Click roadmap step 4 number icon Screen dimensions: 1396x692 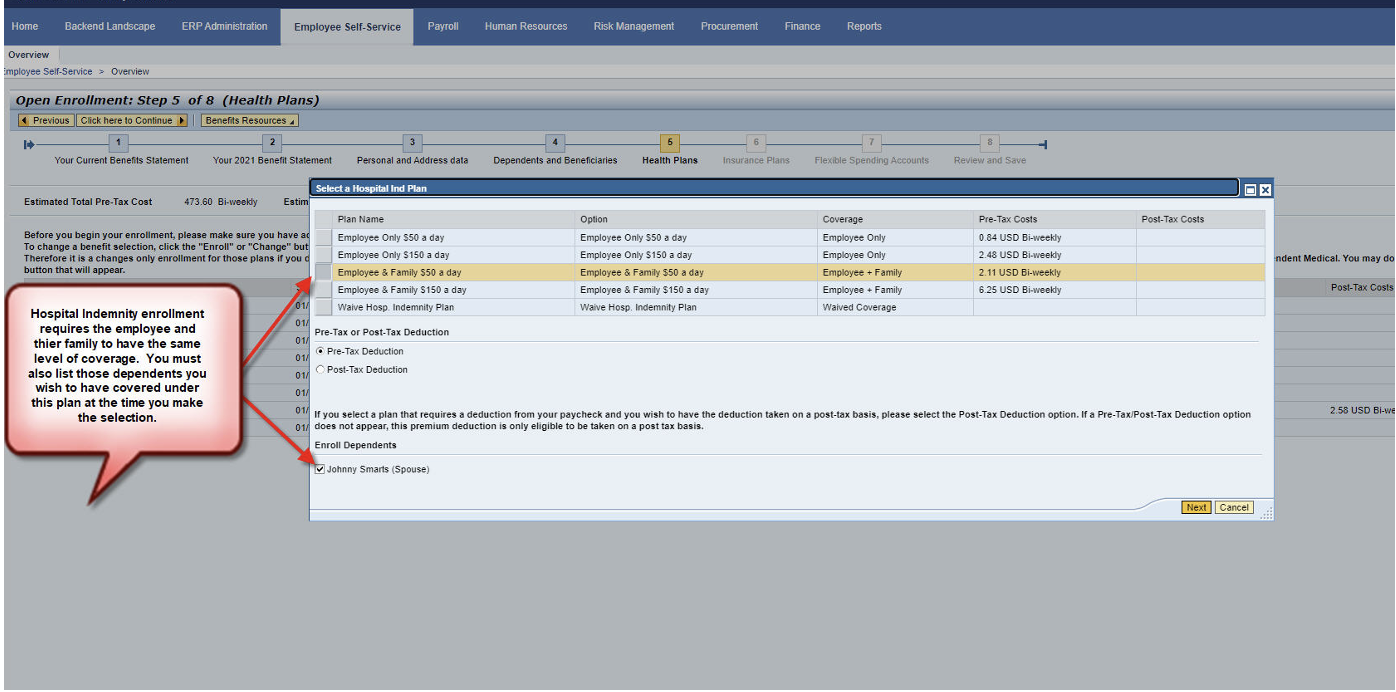(555, 144)
